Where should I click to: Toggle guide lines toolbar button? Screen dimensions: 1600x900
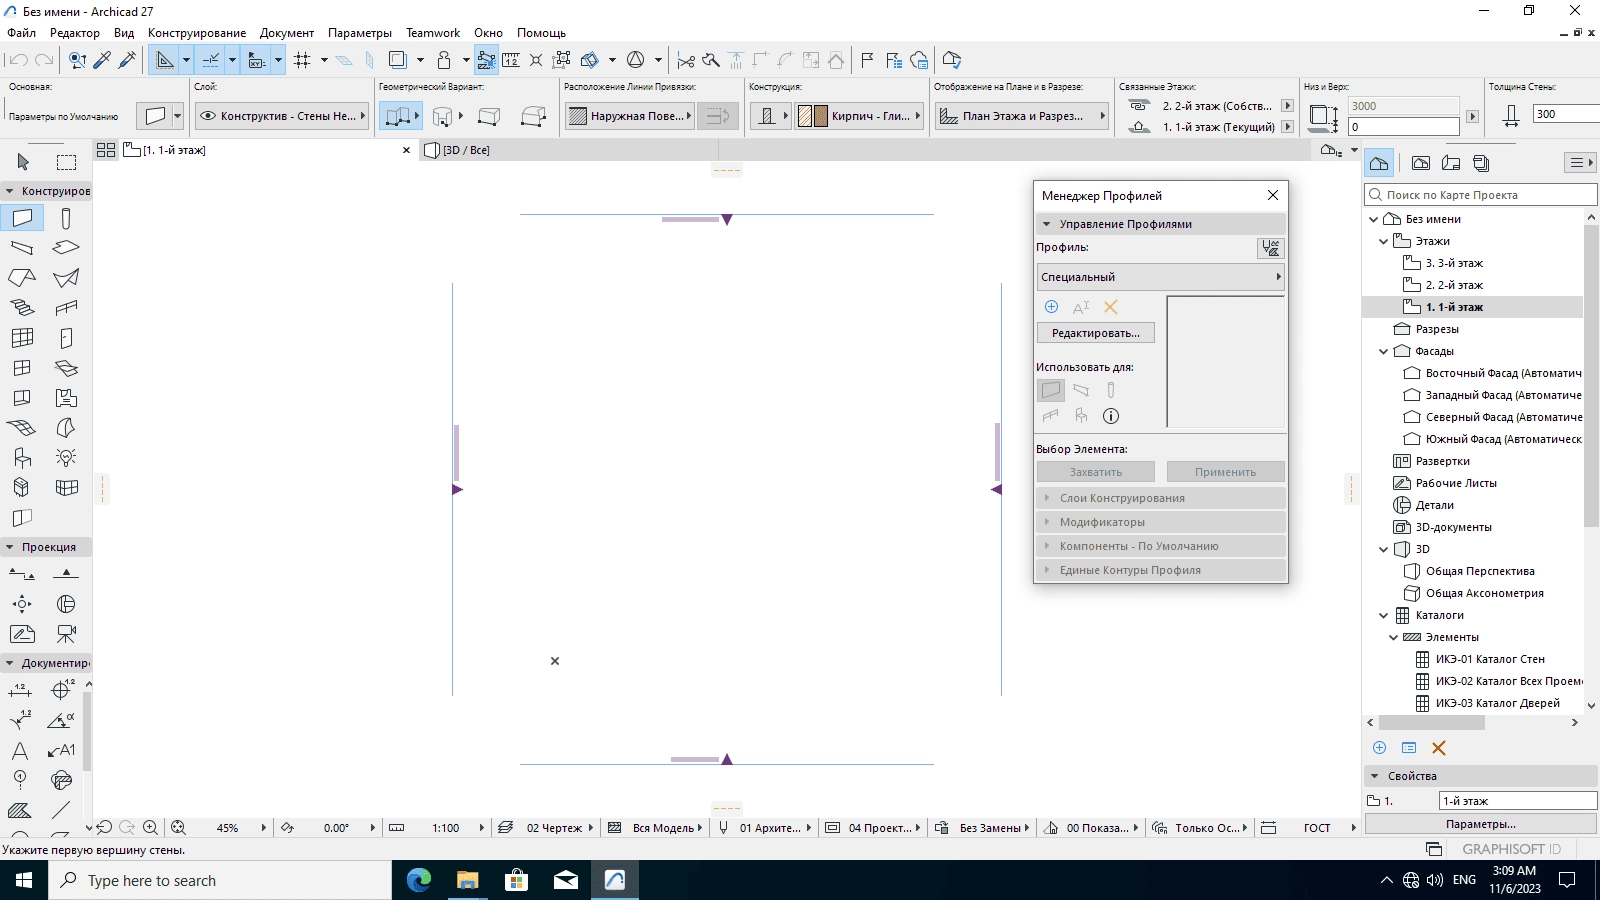[165, 60]
